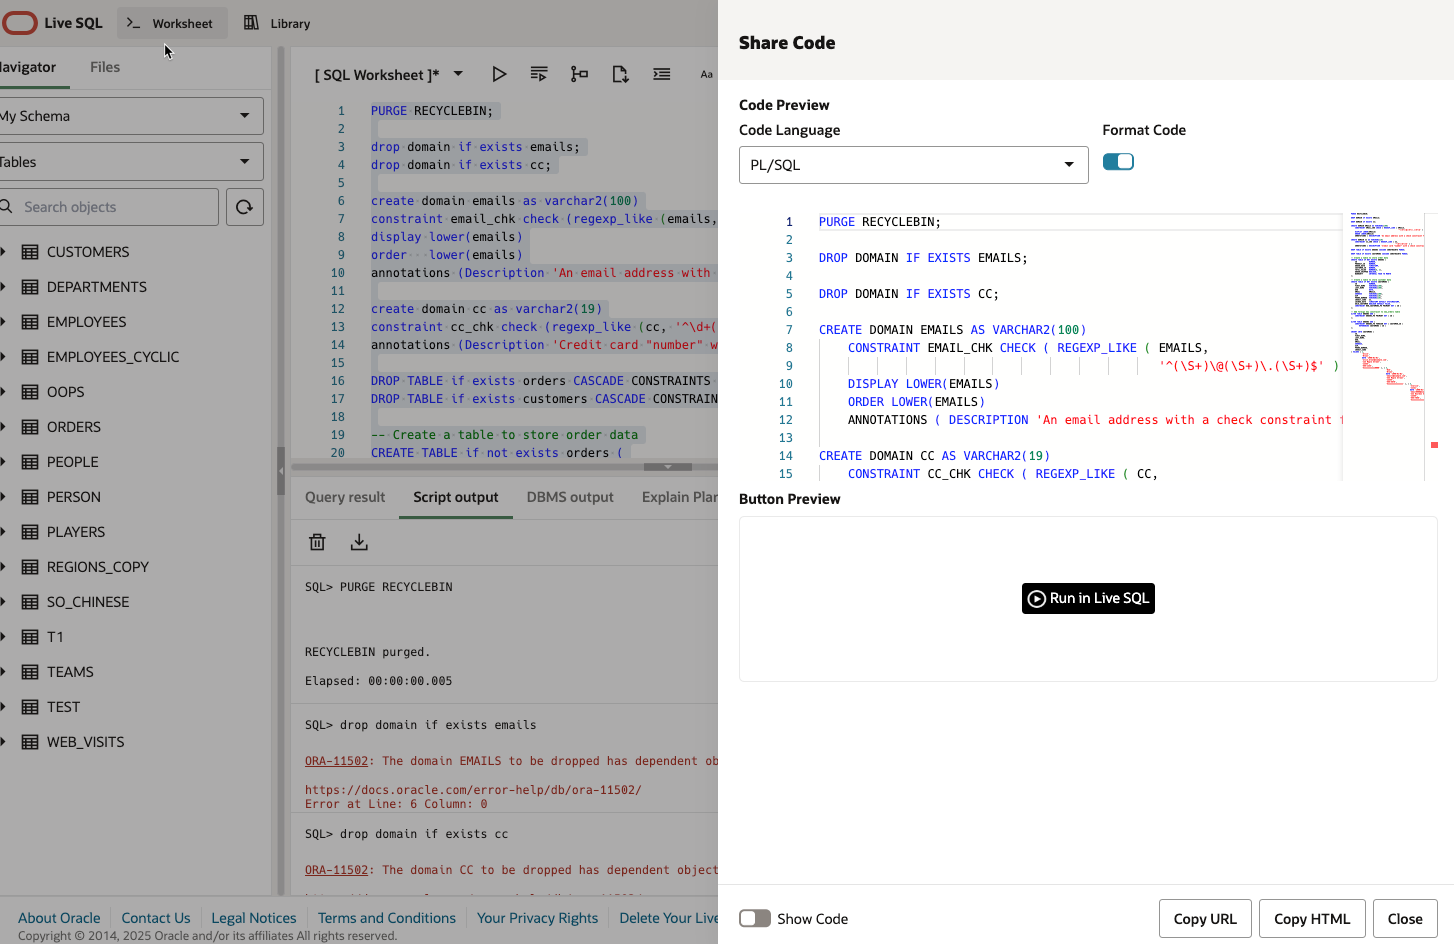Download the script output
Viewport: 1454px width, 944px height.
[359, 542]
